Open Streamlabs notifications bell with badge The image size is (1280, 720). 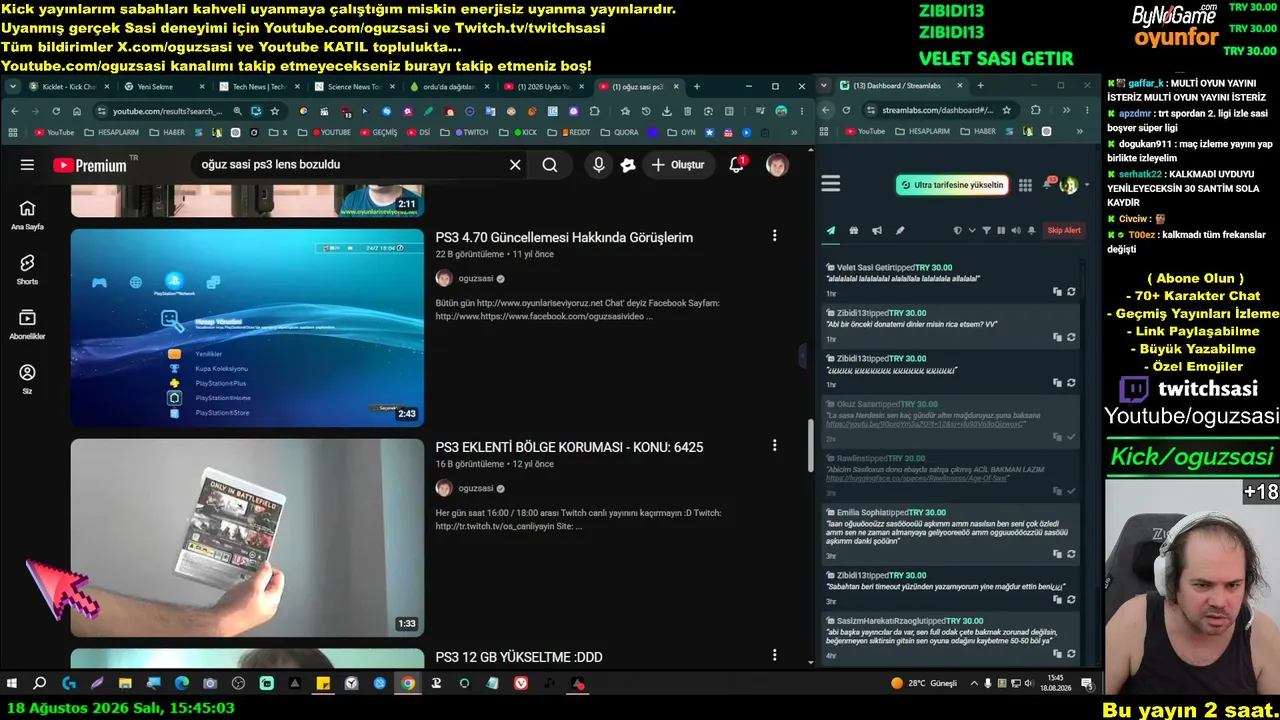(1048, 184)
